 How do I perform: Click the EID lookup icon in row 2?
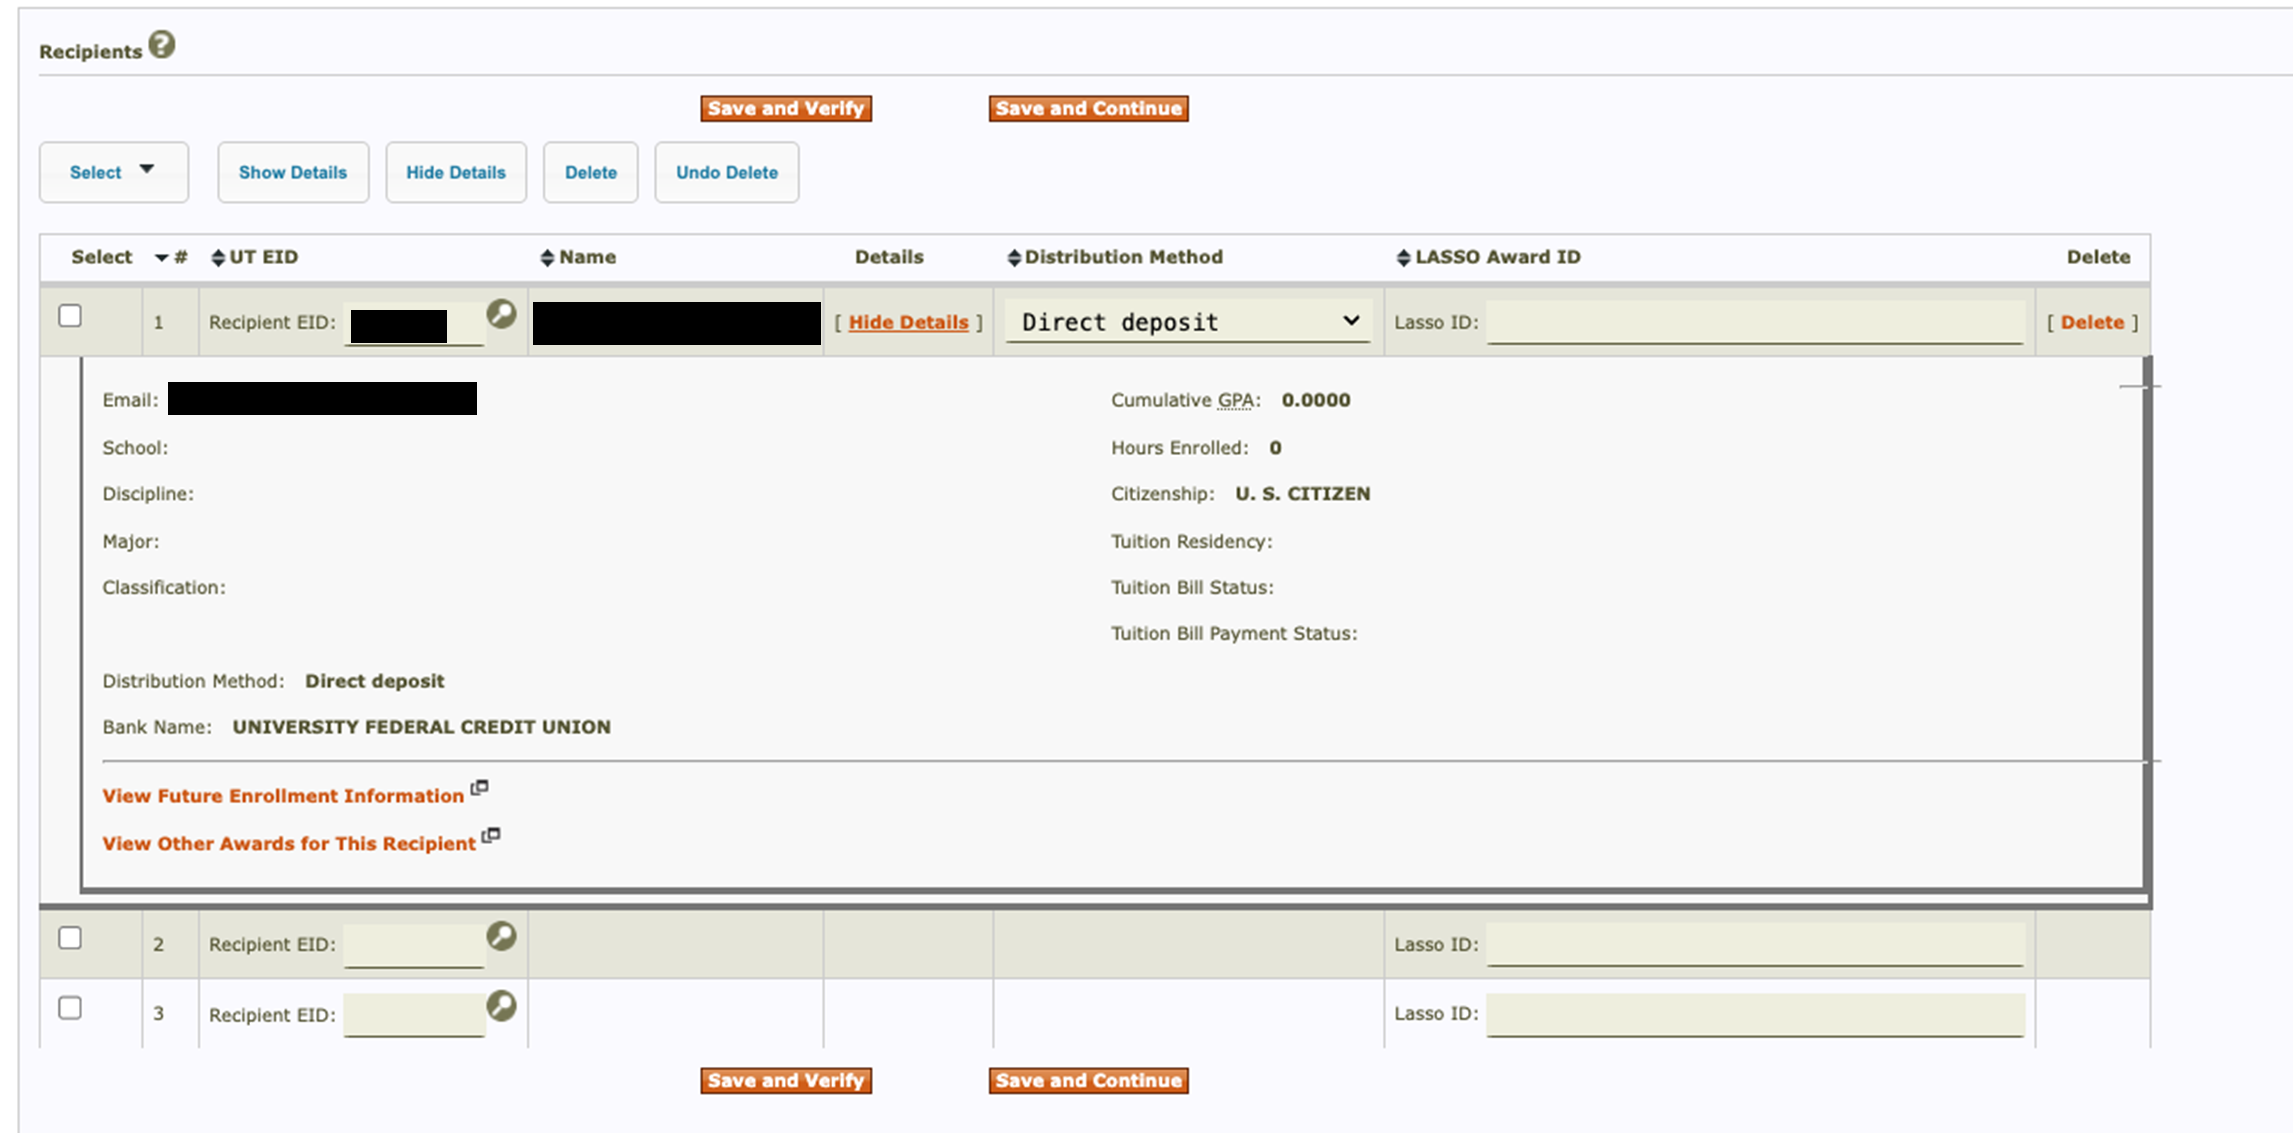(x=501, y=936)
